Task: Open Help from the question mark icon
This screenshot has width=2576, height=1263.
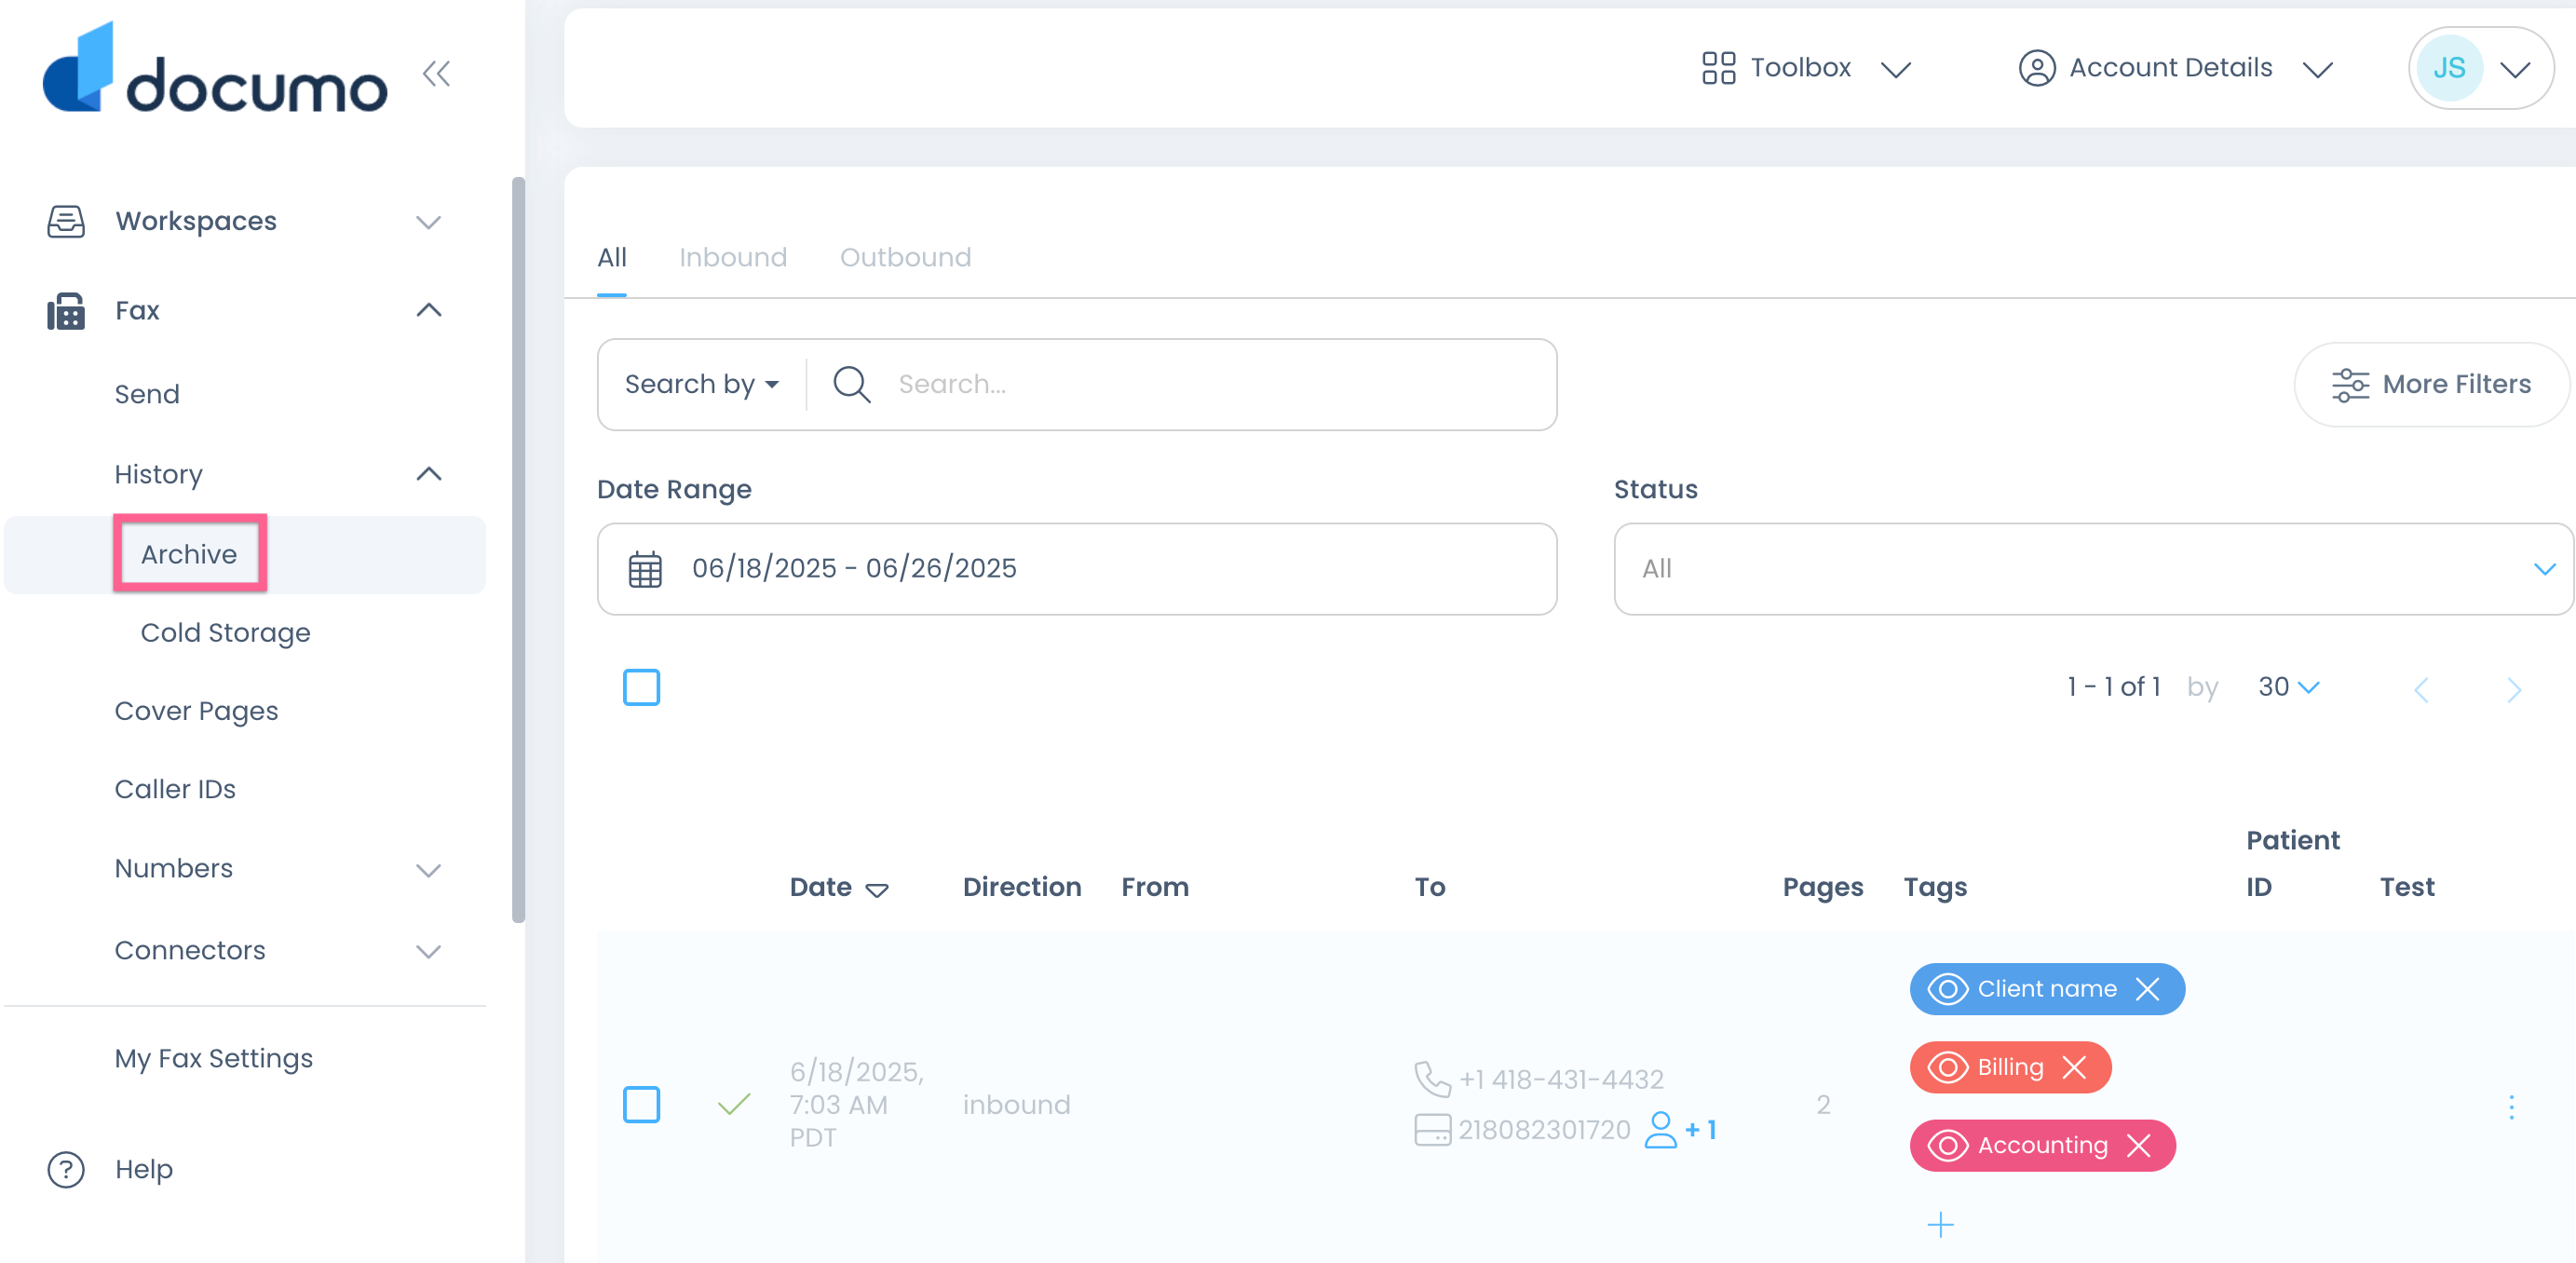Action: (x=66, y=1169)
